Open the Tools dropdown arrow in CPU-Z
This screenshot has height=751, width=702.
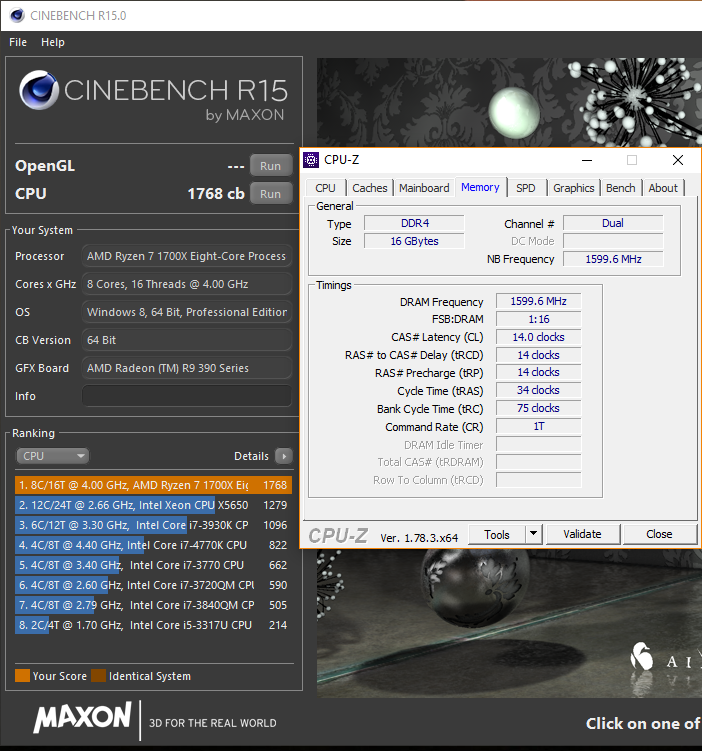(533, 535)
